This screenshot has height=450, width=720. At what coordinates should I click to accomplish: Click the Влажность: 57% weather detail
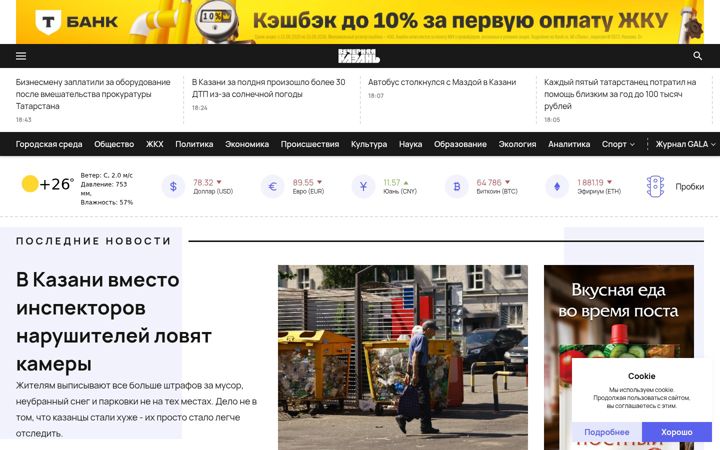[107, 202]
